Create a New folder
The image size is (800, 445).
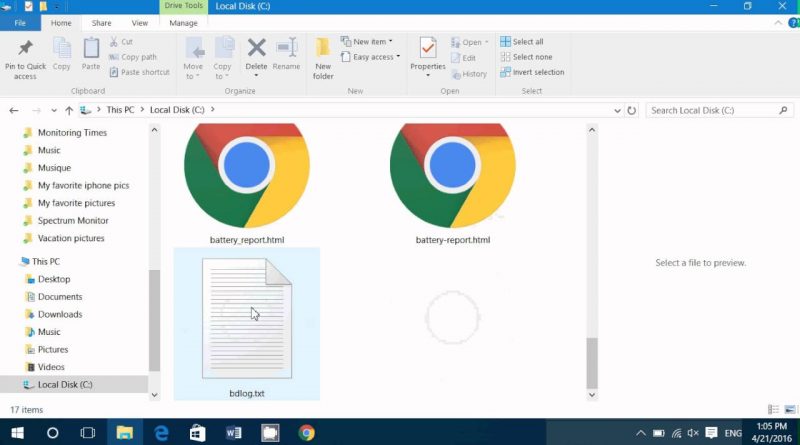coord(322,58)
